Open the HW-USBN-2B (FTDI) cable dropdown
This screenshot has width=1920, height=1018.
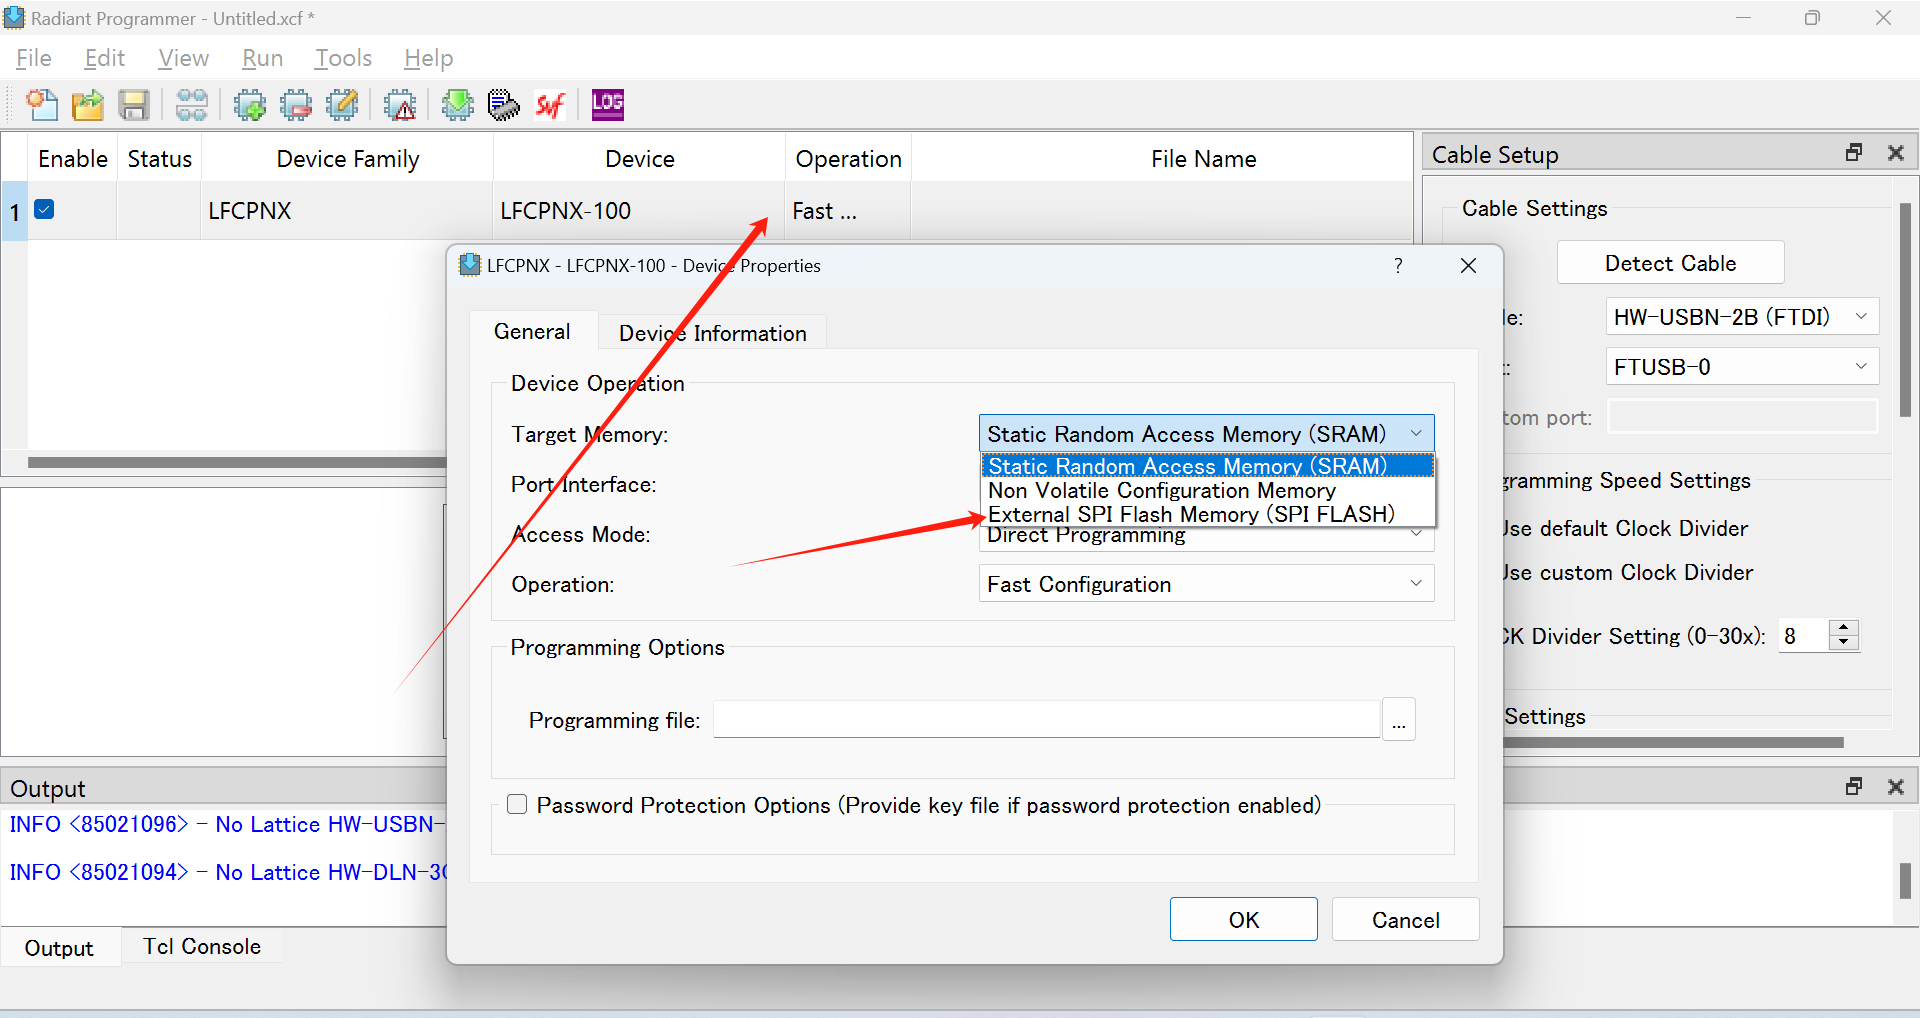pyautogui.click(x=1742, y=317)
